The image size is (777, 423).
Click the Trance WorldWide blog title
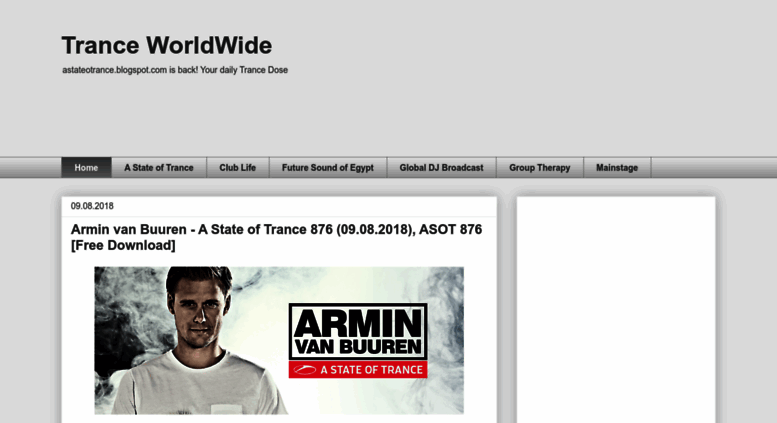click(x=166, y=46)
